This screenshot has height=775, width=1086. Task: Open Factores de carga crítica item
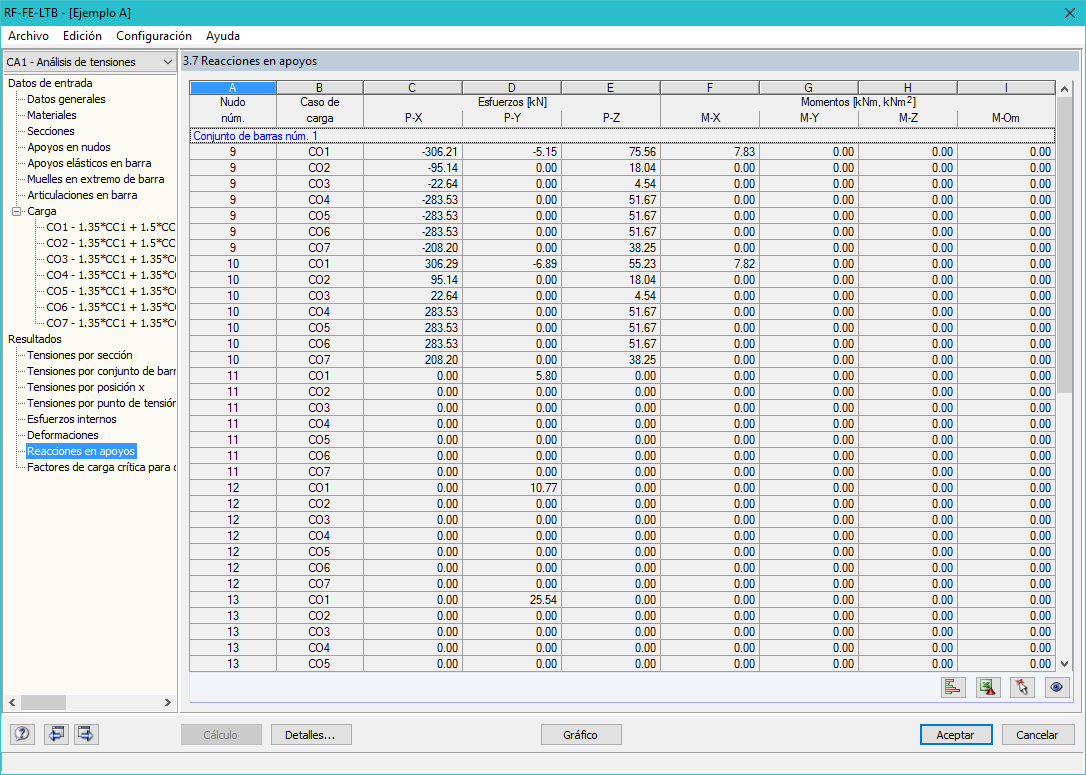pos(101,467)
